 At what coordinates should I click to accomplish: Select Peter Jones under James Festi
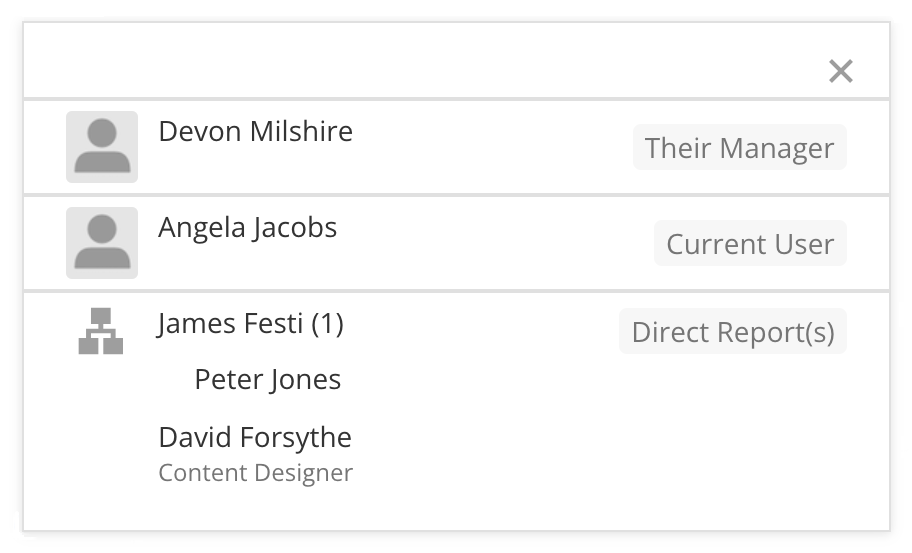pos(268,380)
